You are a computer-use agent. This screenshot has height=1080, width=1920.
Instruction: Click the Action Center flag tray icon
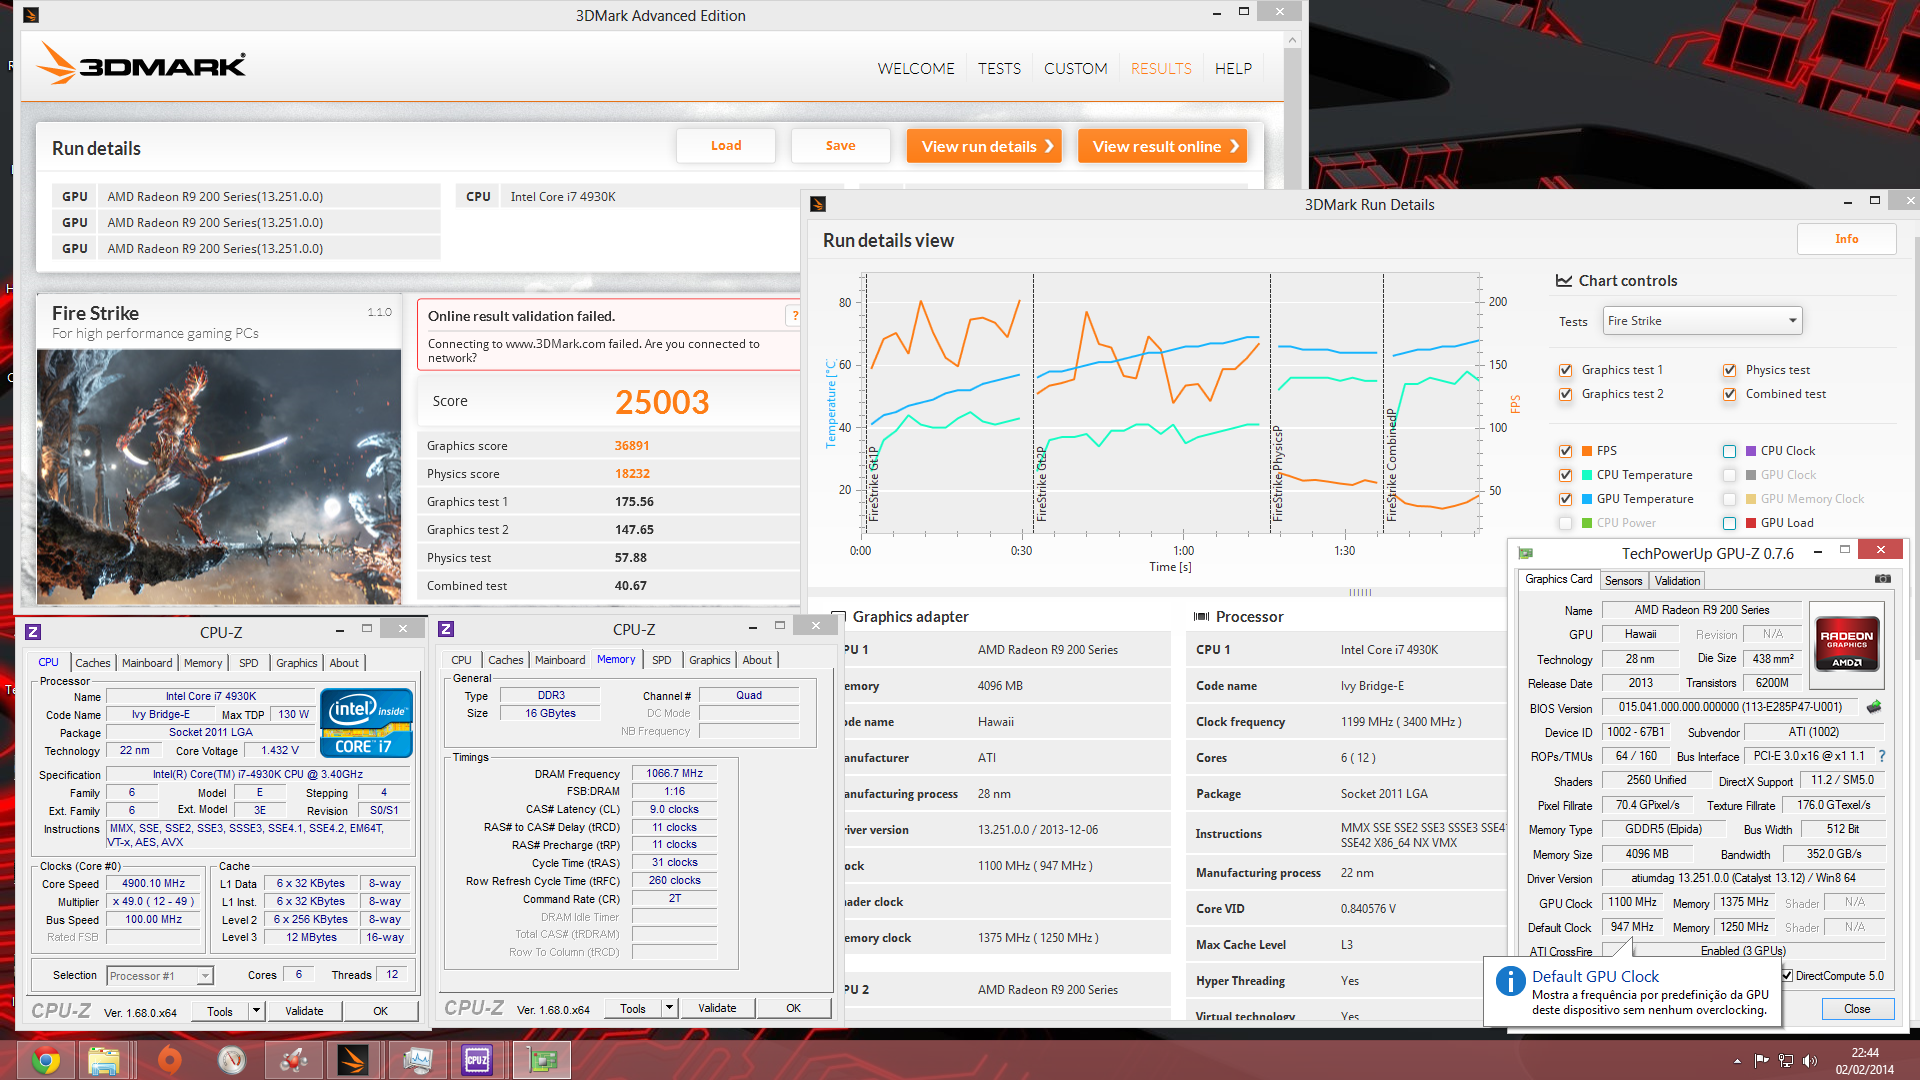tap(1761, 1060)
